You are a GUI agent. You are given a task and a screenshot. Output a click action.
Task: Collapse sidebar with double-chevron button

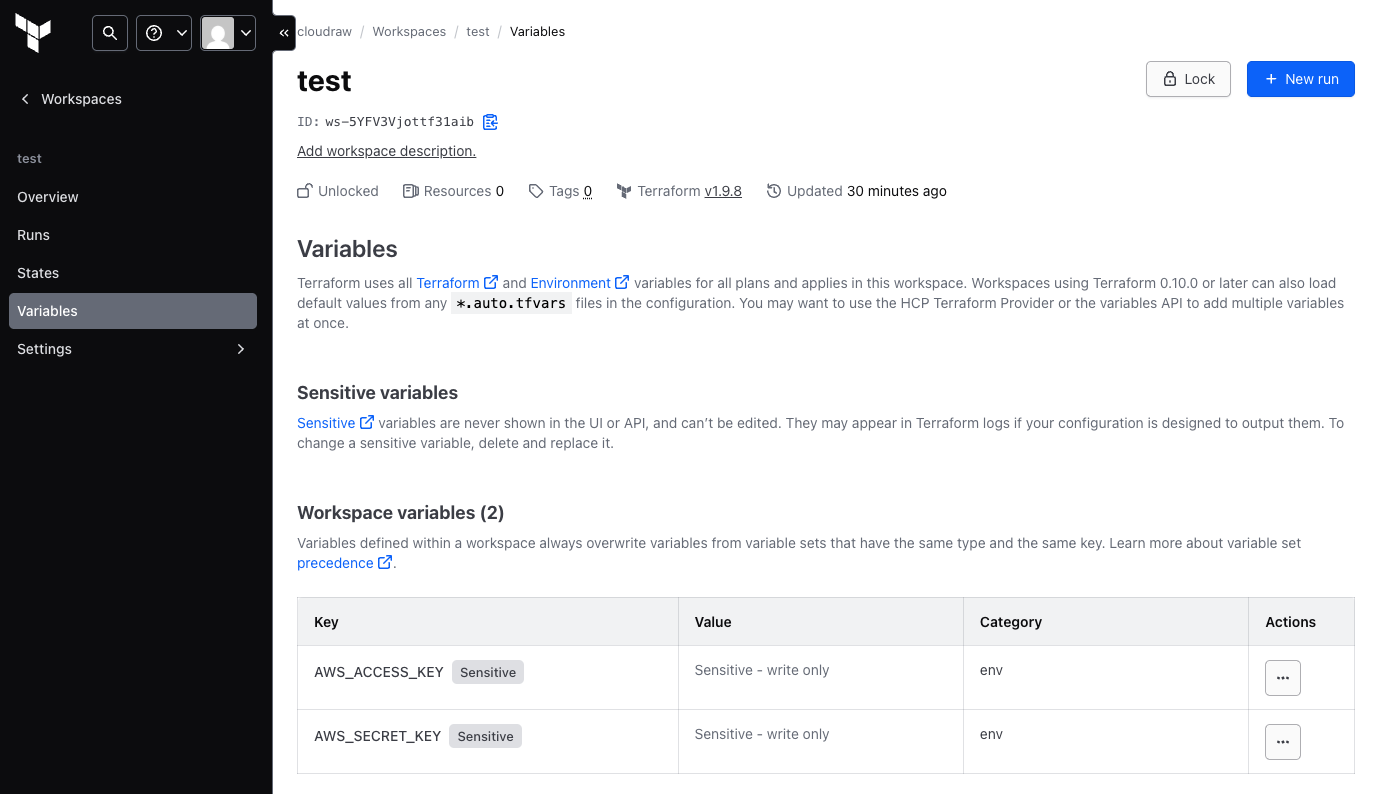284,33
